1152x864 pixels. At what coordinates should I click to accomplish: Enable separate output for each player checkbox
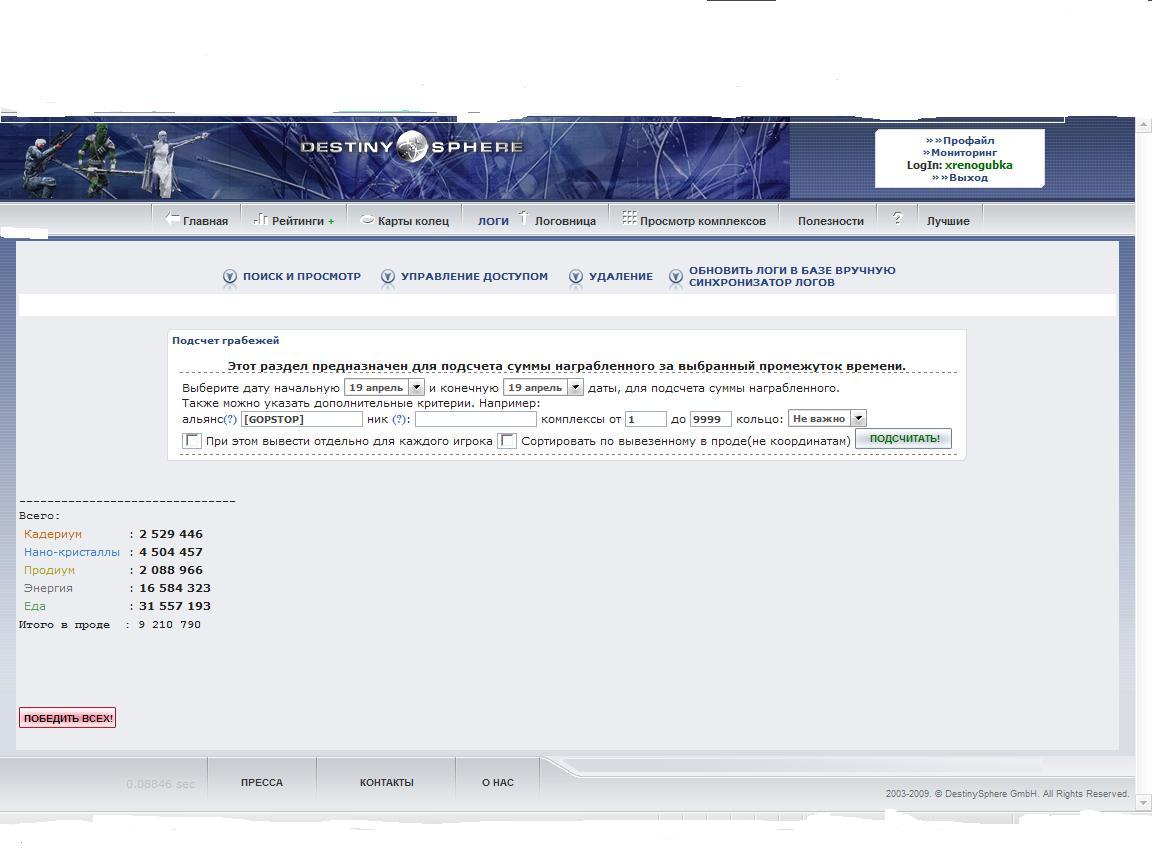click(192, 441)
